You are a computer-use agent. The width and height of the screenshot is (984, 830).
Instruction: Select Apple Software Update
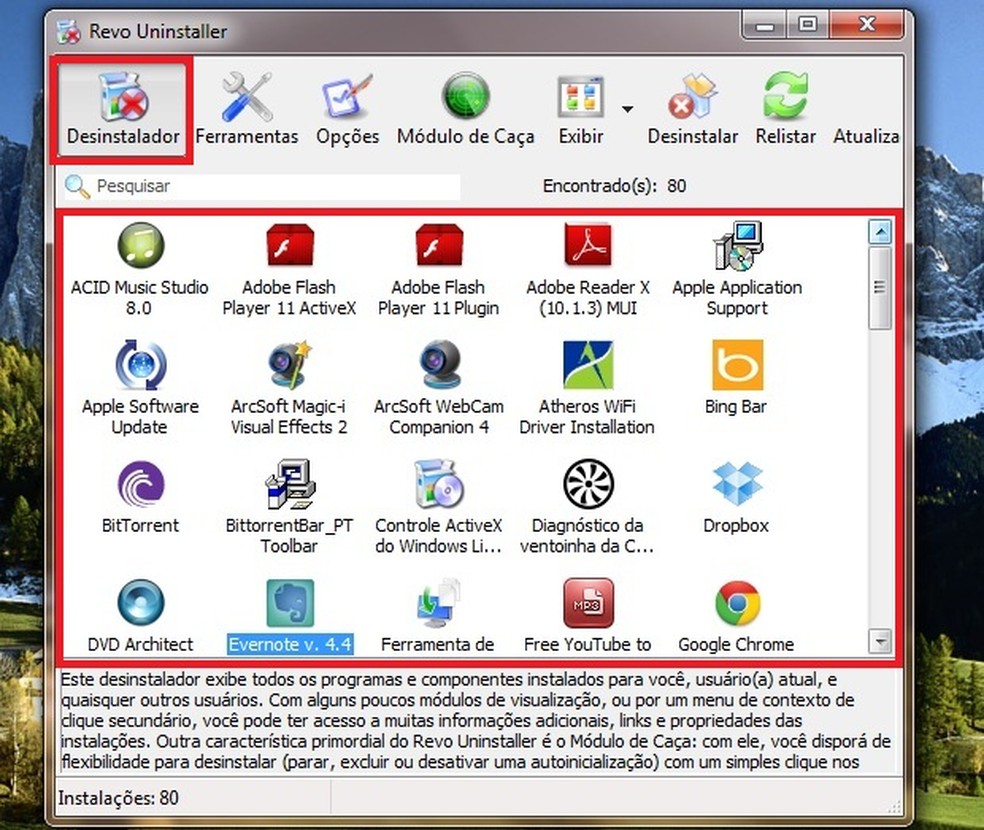(x=140, y=389)
